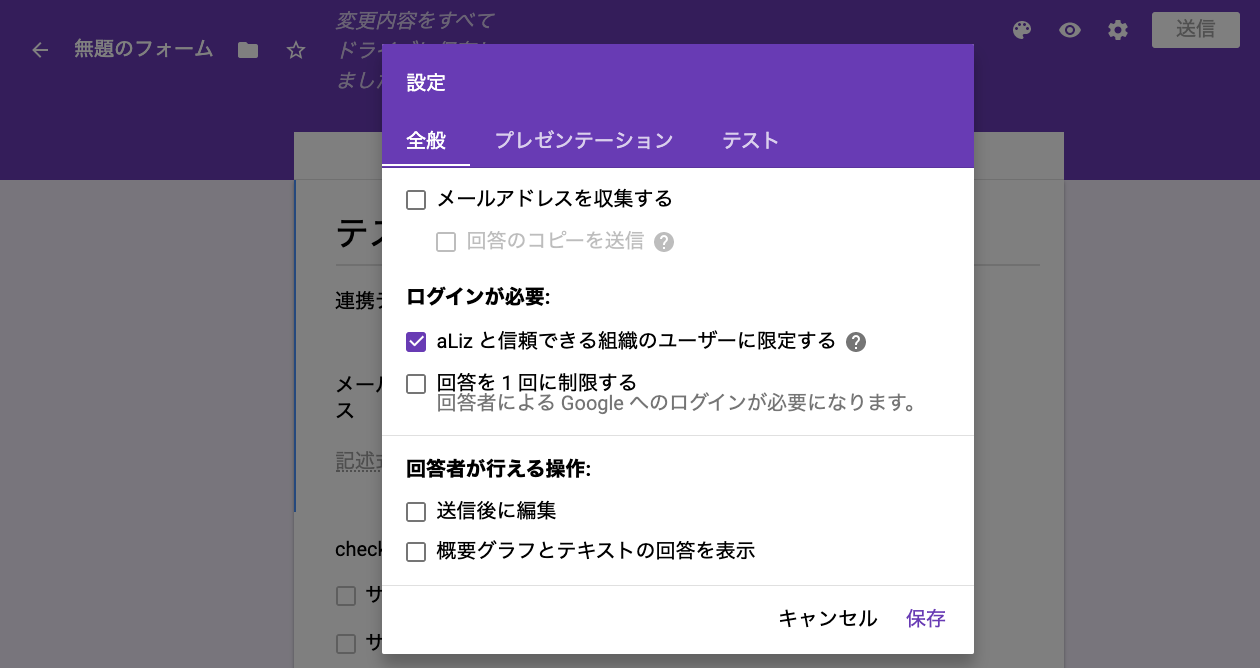This screenshot has width=1260, height=668.
Task: Click the 無題のフォーム title field
Action: [x=143, y=49]
